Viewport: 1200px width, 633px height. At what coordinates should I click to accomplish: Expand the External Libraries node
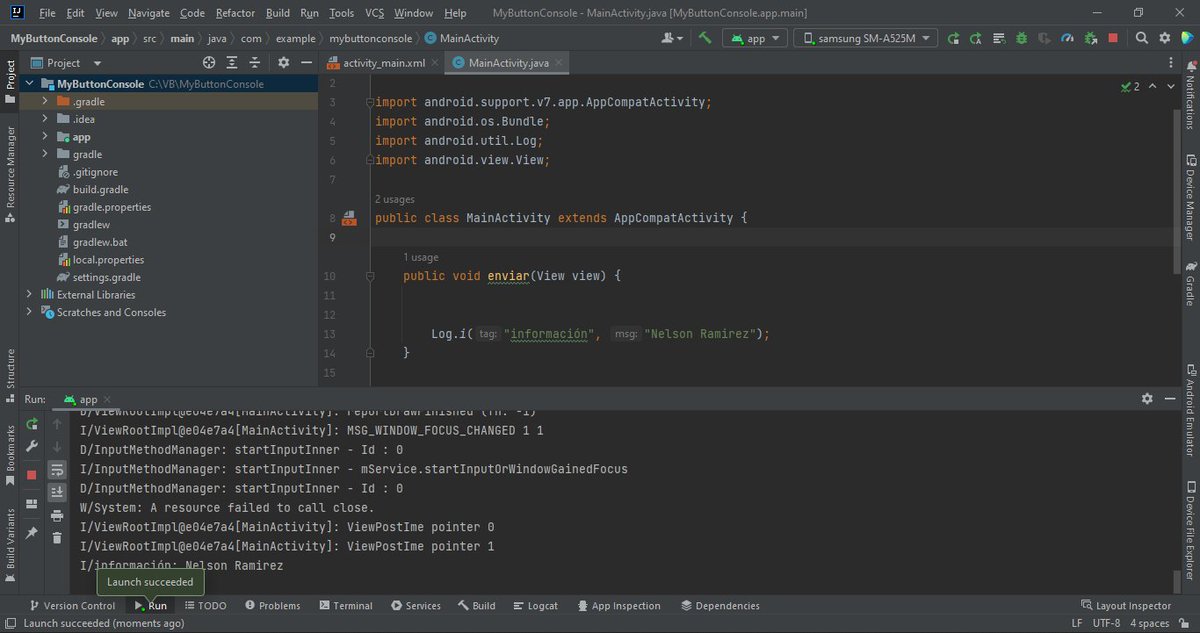30,295
